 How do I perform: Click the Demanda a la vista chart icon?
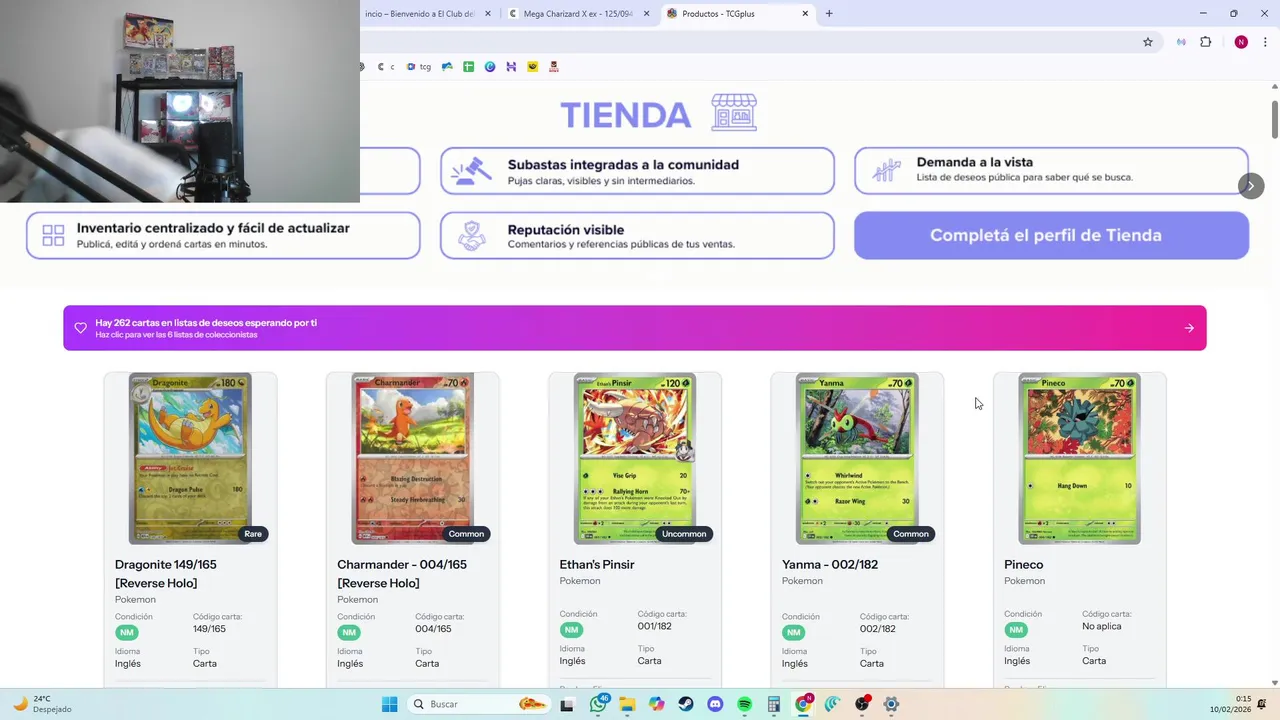click(886, 170)
